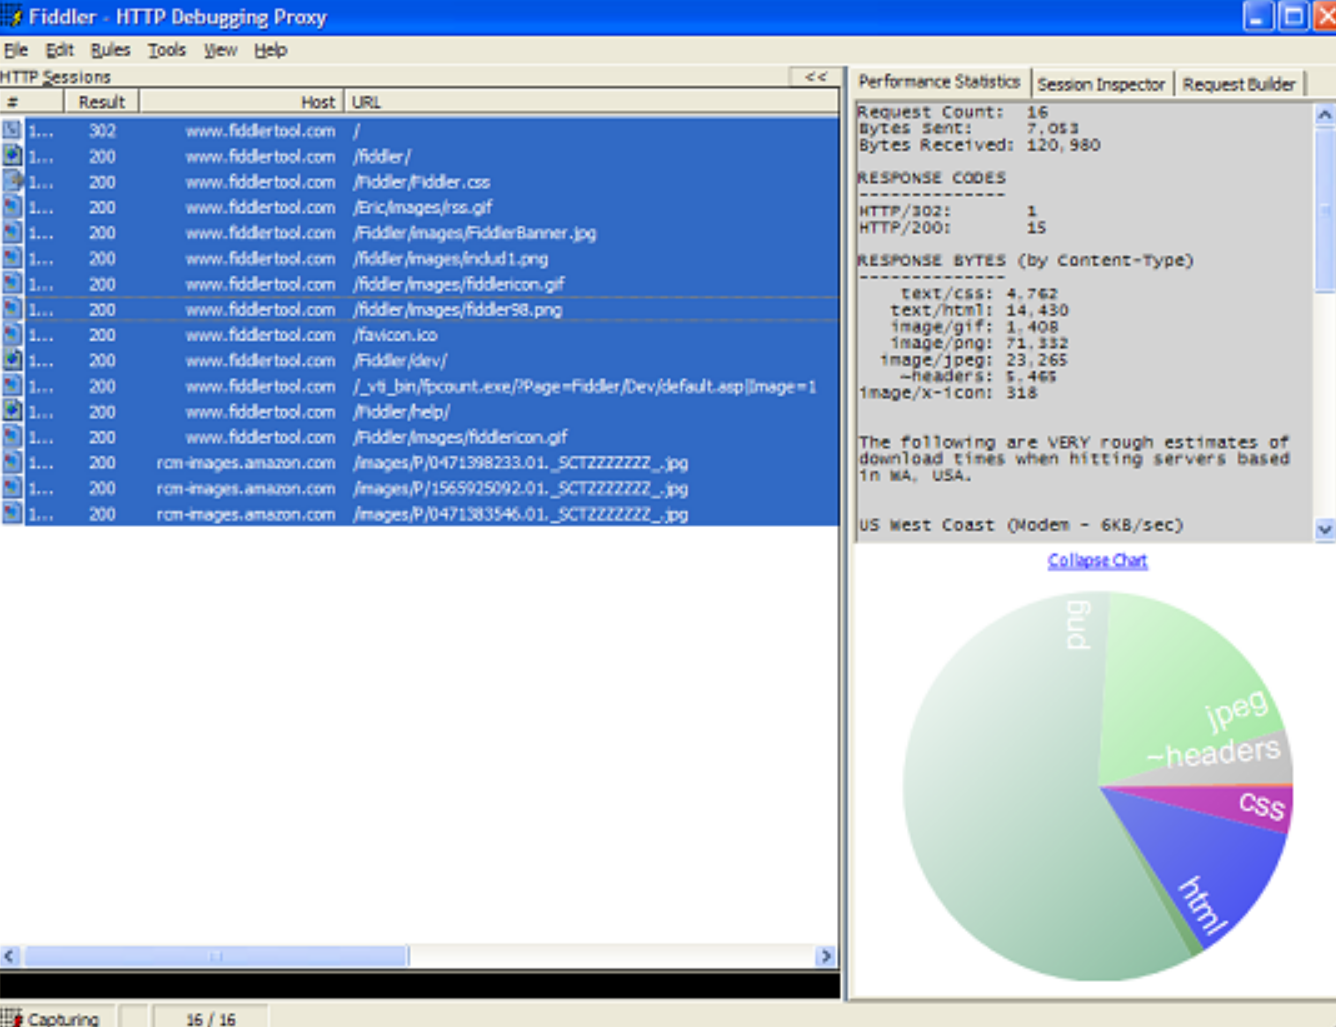Click the icon beside FiddlerBanner.jpg session
The width and height of the screenshot is (1336, 1027).
[12, 232]
